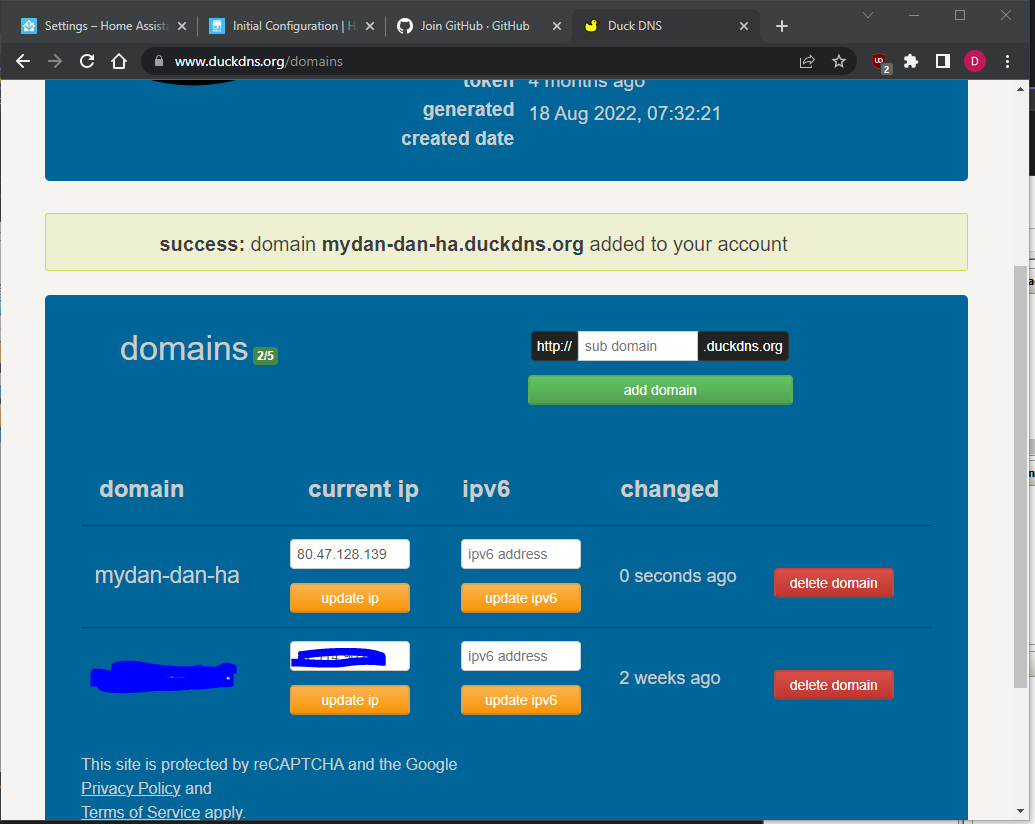Click the 'domain' column header
Screen dimensions: 1035x824
142,489
